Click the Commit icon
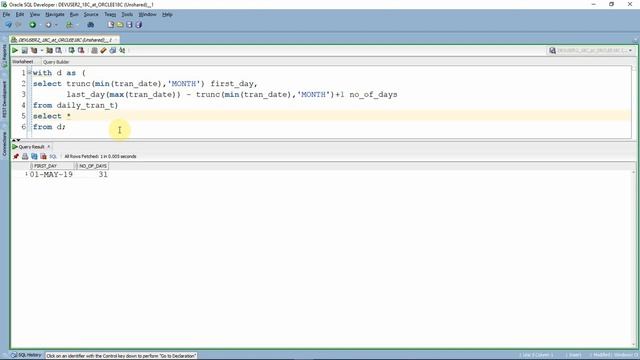 (71, 51)
